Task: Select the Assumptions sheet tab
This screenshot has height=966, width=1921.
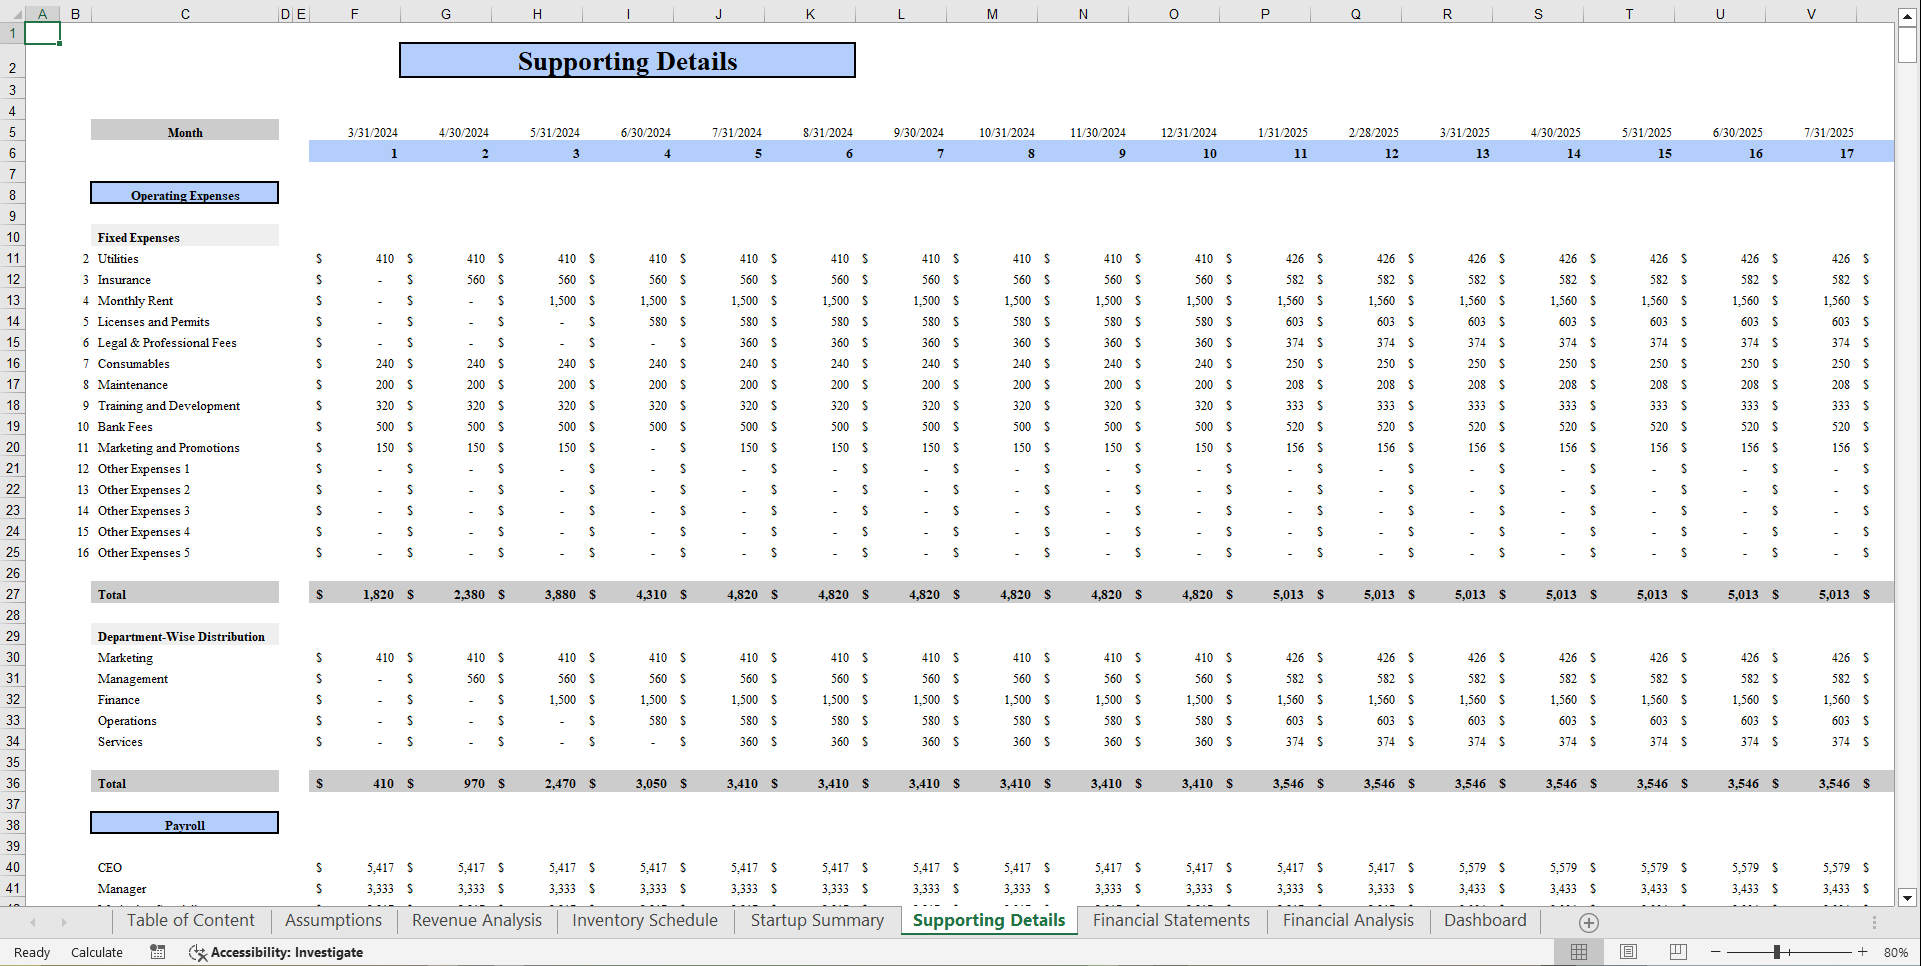Action: click(x=333, y=921)
